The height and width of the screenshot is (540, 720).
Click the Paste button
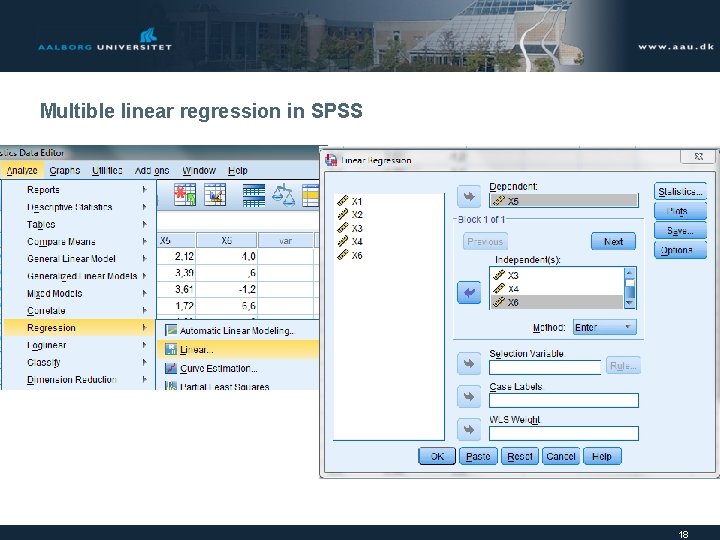478,456
